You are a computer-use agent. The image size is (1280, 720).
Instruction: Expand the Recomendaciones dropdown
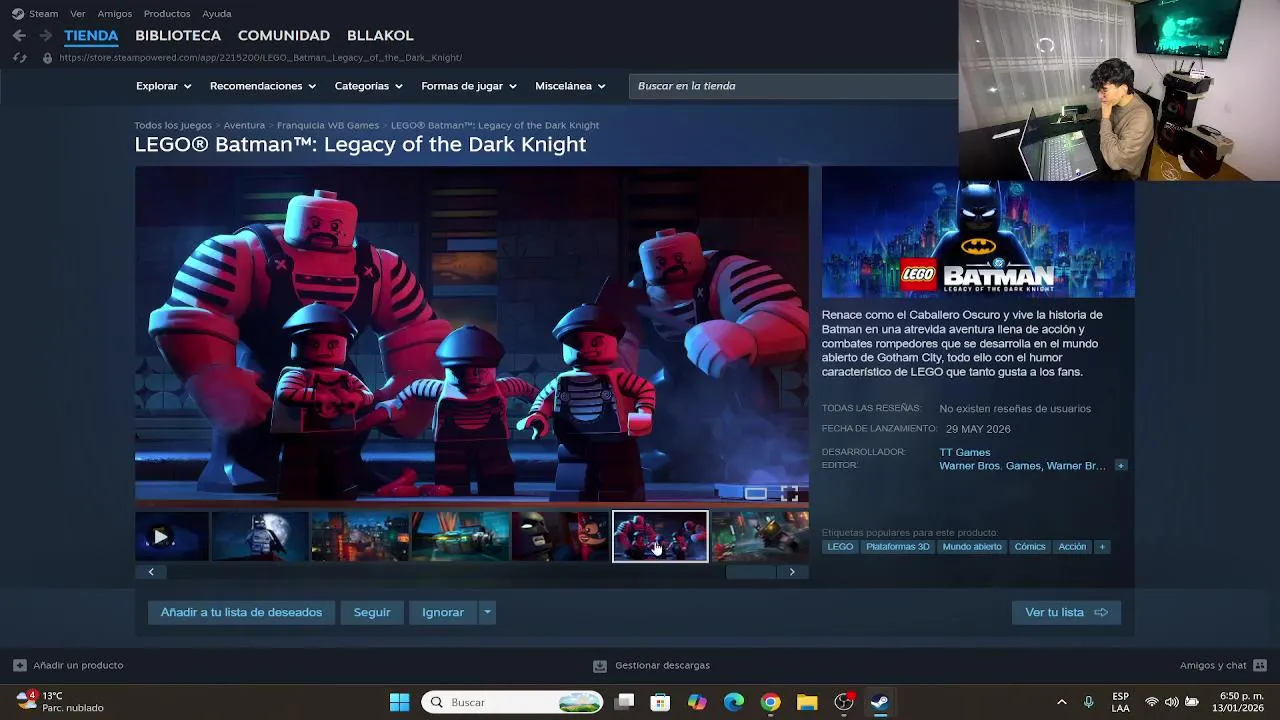pos(263,86)
